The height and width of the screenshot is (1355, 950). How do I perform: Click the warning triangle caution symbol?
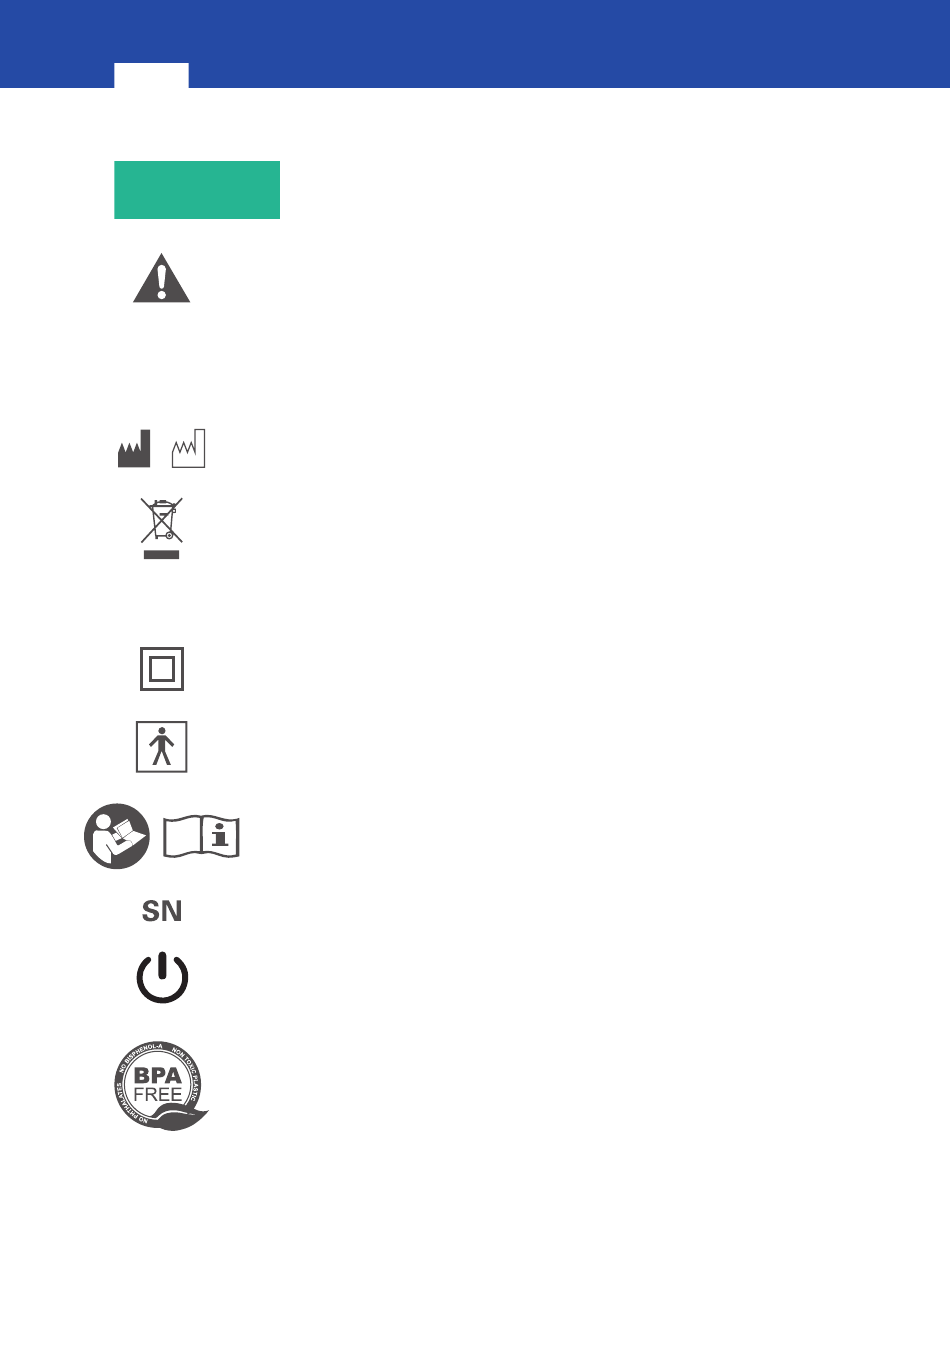click(x=161, y=278)
